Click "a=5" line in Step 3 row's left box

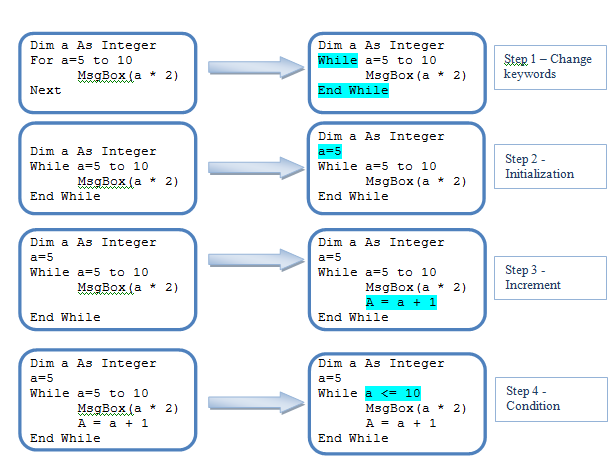(x=42, y=257)
